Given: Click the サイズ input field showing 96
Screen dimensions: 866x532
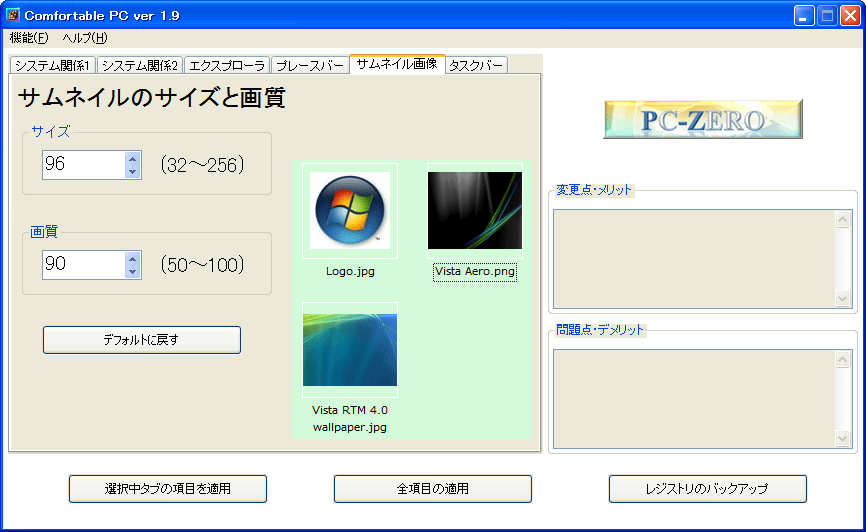Looking at the screenshot, I should (82, 165).
